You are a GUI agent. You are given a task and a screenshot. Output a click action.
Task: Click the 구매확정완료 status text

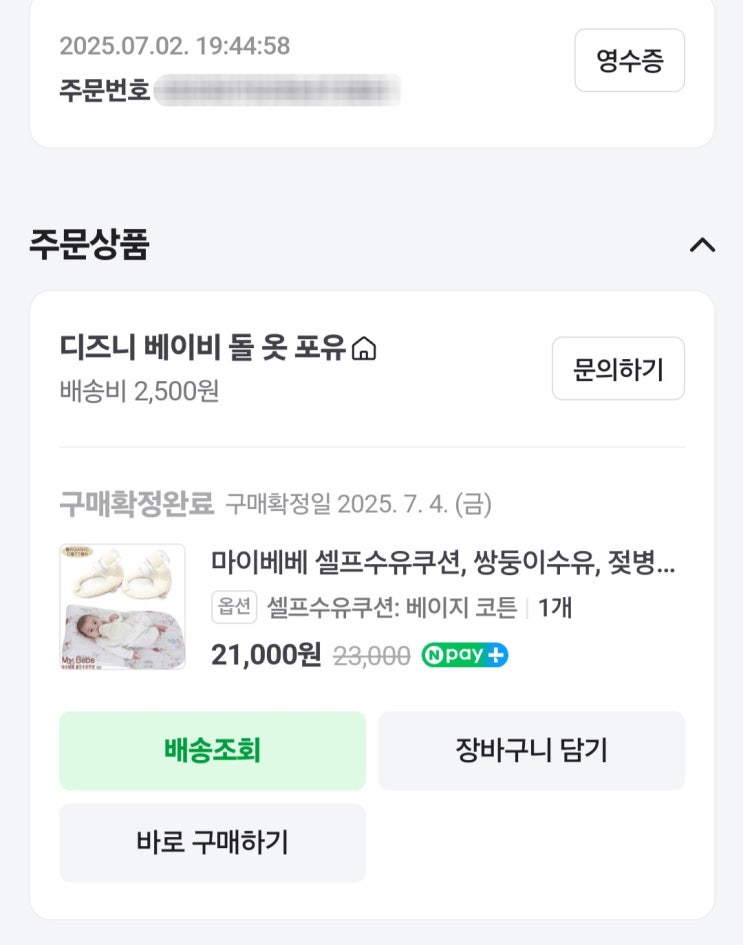click(x=137, y=504)
